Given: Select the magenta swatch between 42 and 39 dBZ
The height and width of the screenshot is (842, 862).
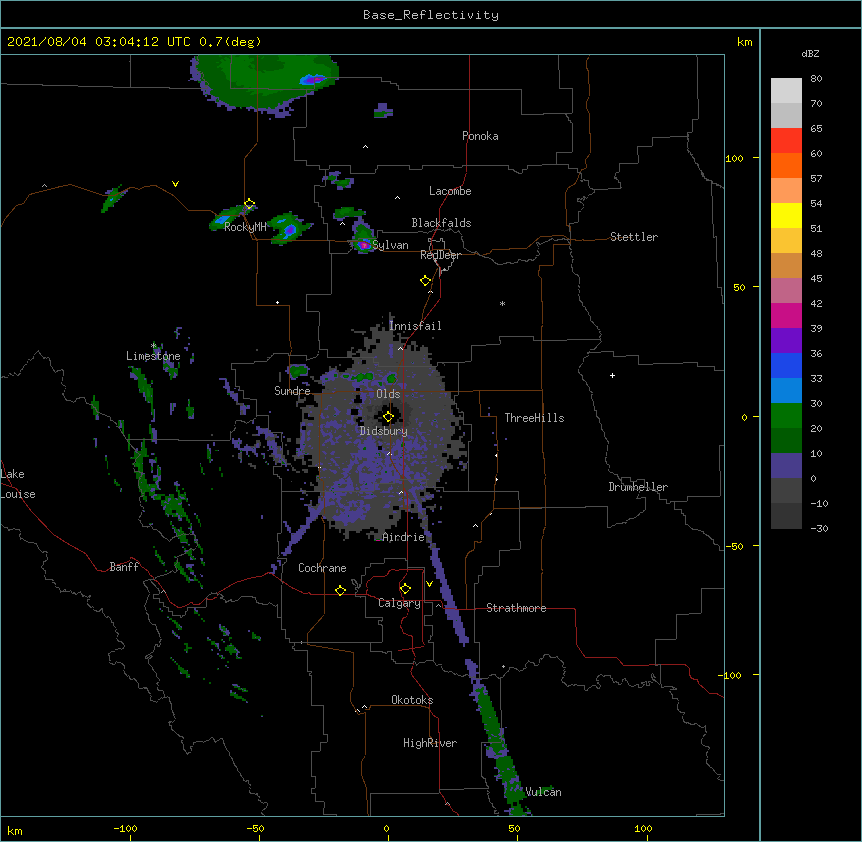Looking at the screenshot, I should click(786, 315).
